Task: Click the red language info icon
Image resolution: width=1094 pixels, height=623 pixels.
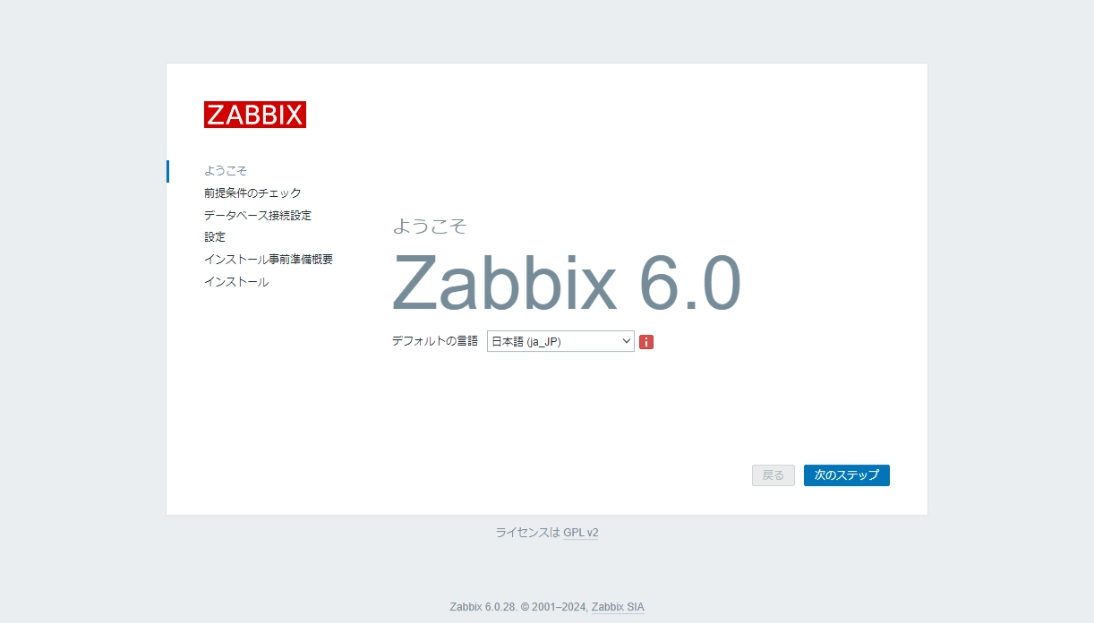Action: [x=646, y=342]
